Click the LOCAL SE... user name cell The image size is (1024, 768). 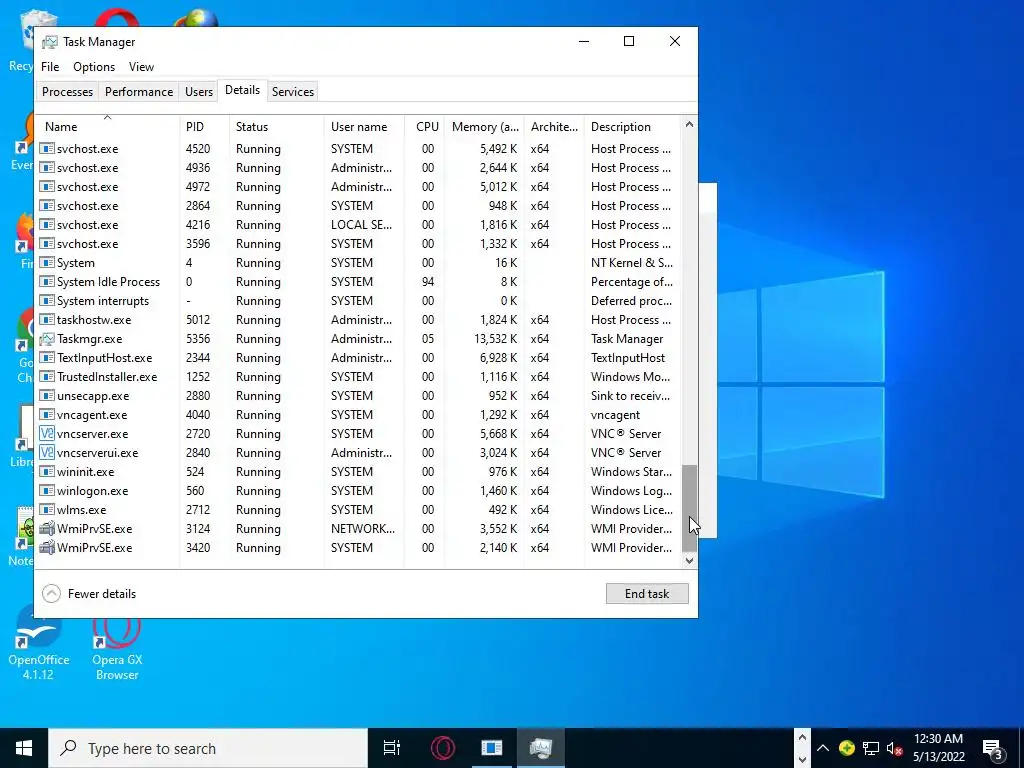pos(361,225)
